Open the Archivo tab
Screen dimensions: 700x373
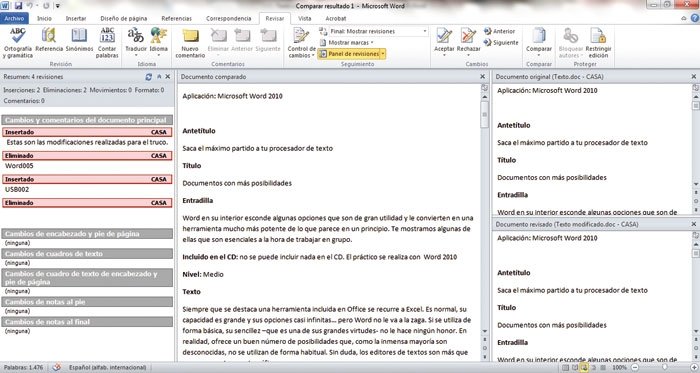pos(14,18)
